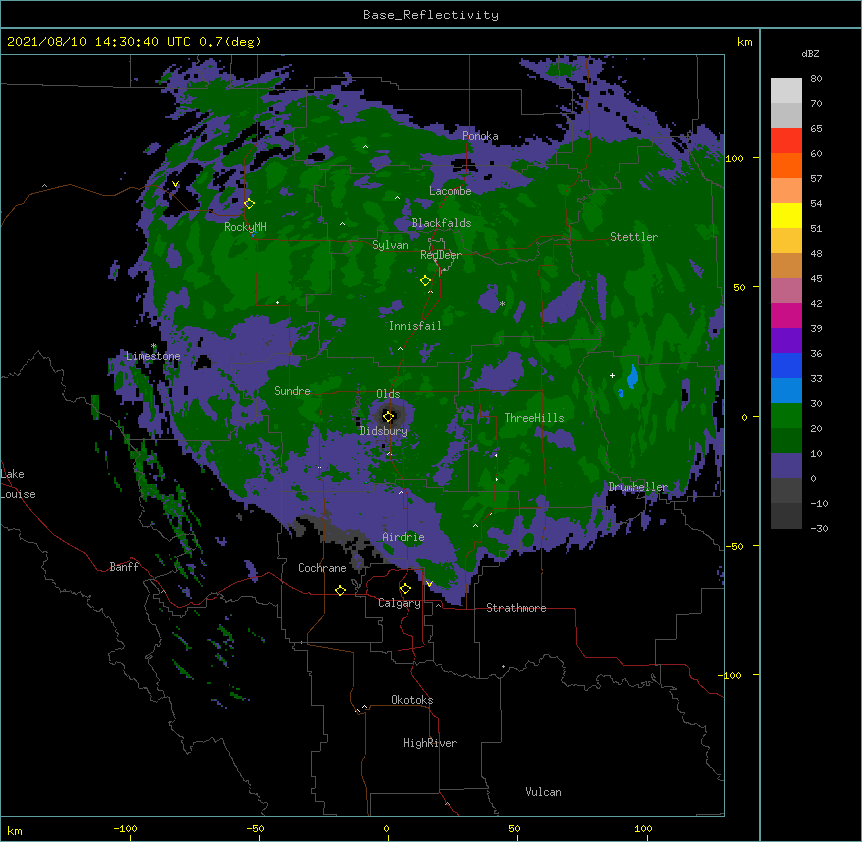862x842 pixels.
Task: Click the Olds town label
Action: [x=388, y=394]
